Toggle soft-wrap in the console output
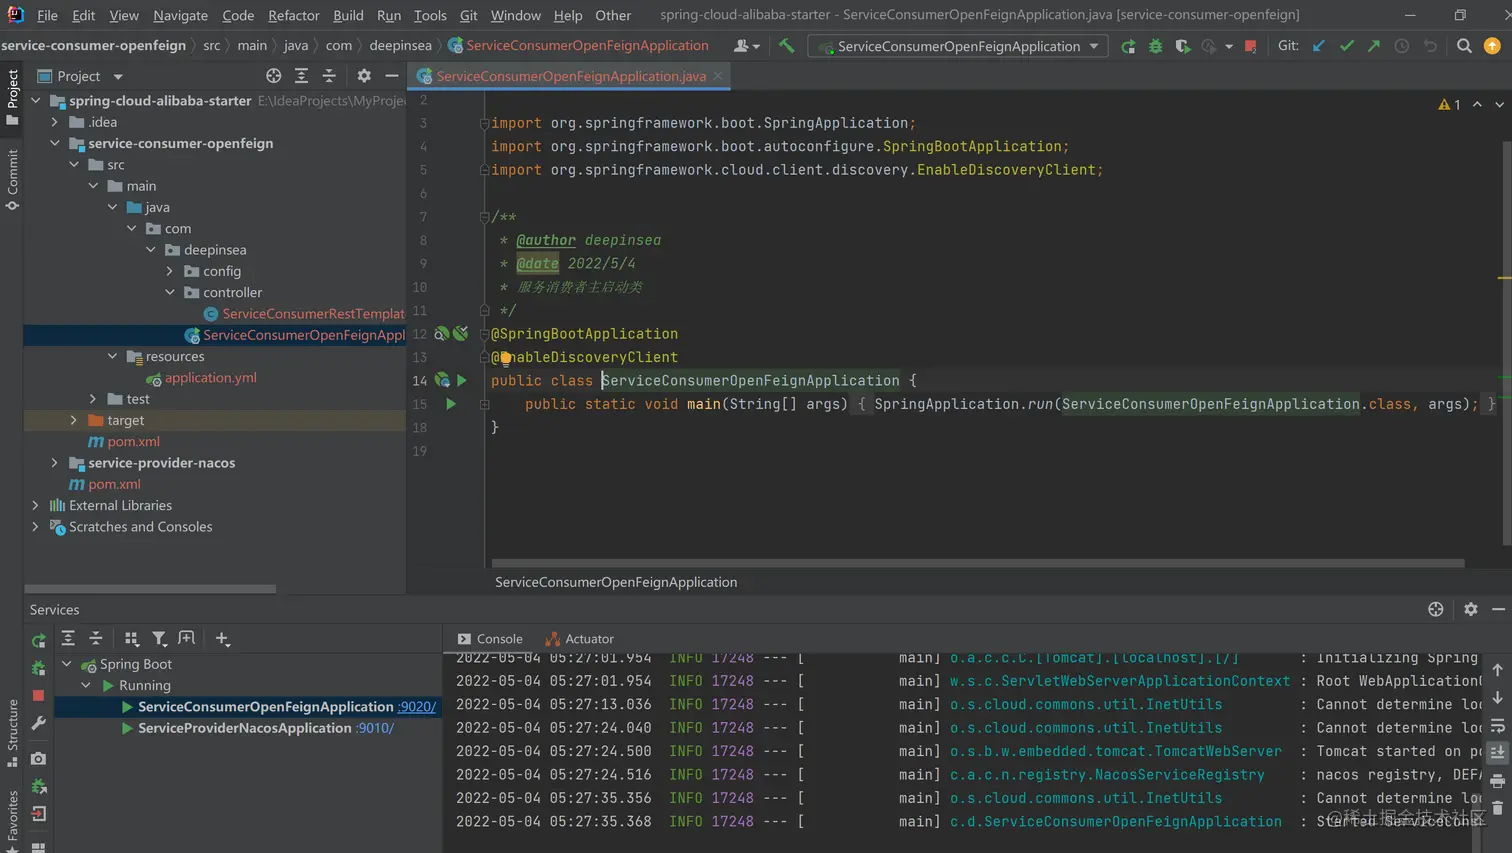 (1497, 726)
